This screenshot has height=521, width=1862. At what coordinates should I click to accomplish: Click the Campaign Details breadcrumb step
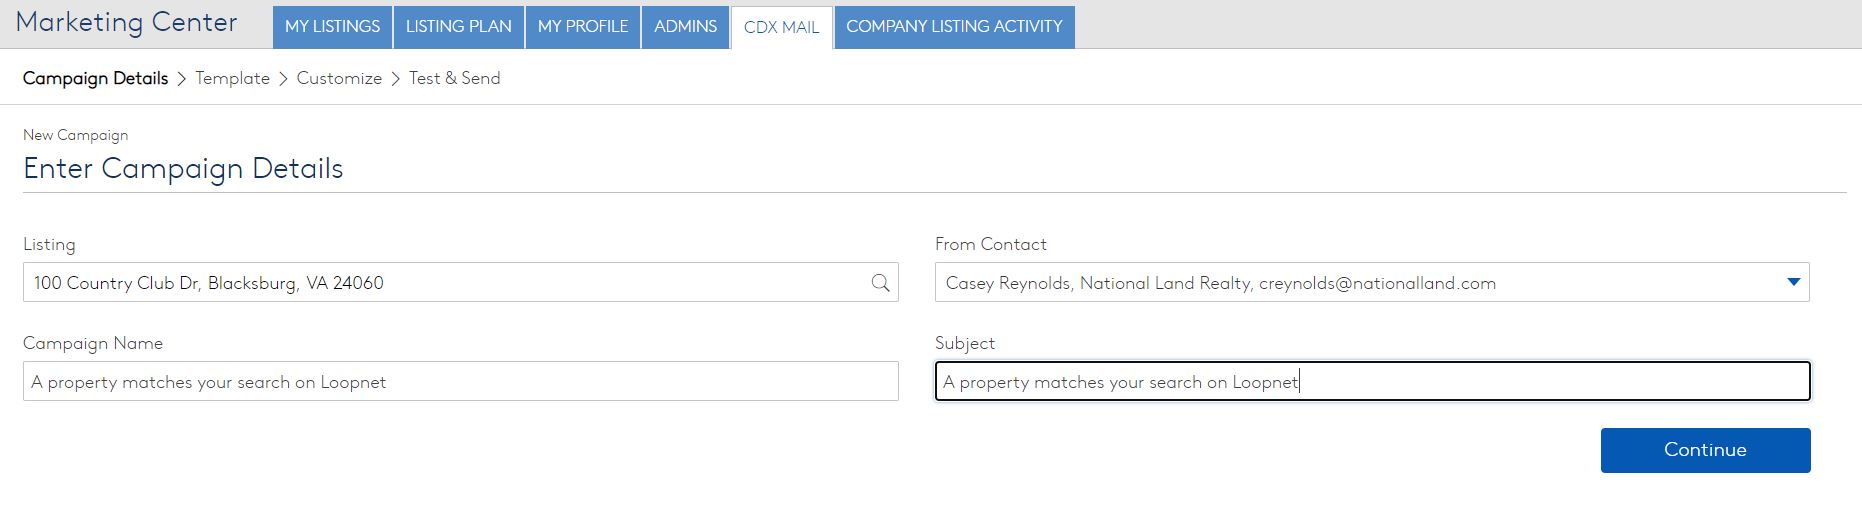tap(95, 78)
